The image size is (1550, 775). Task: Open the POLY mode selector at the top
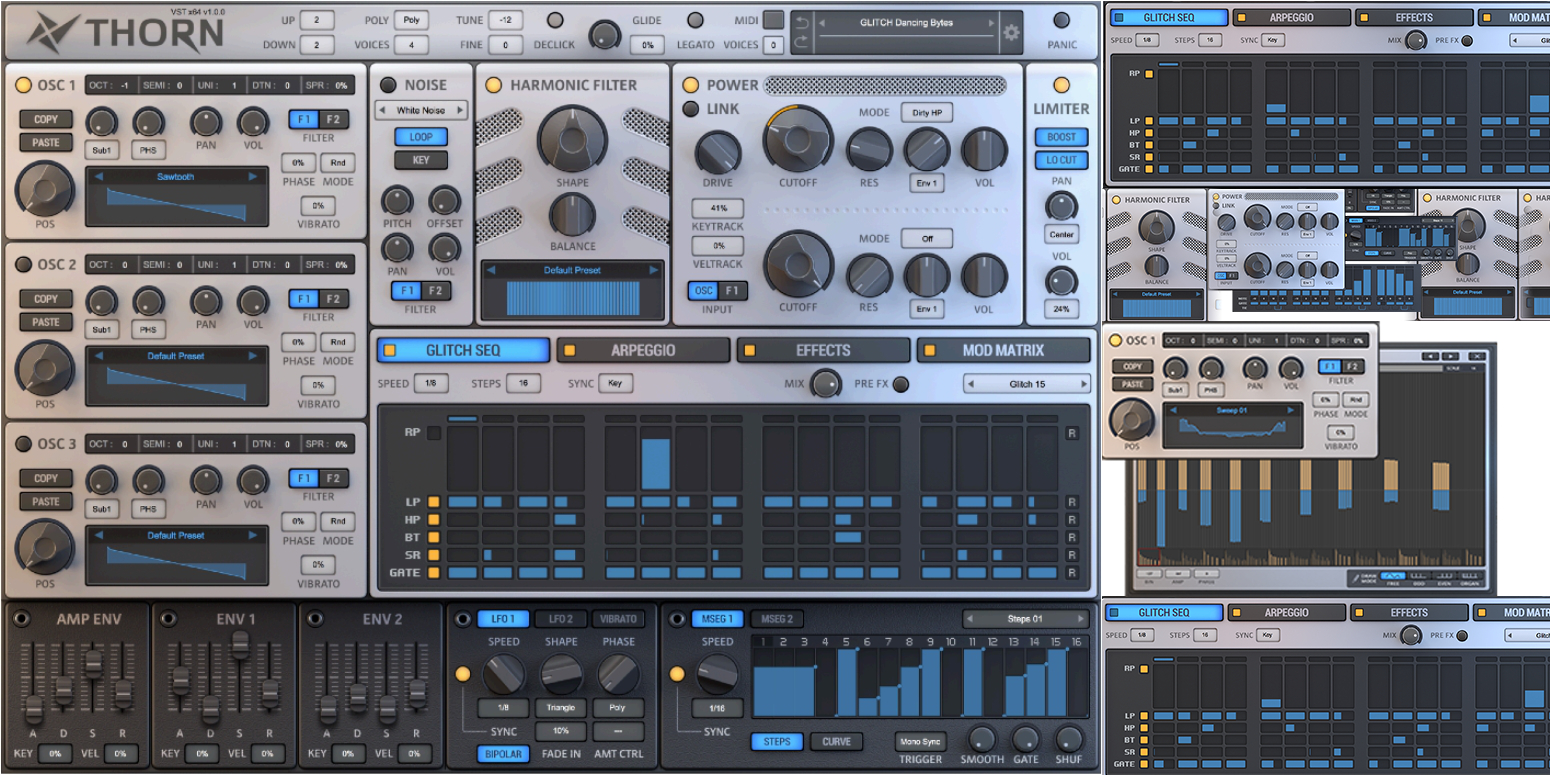click(411, 20)
